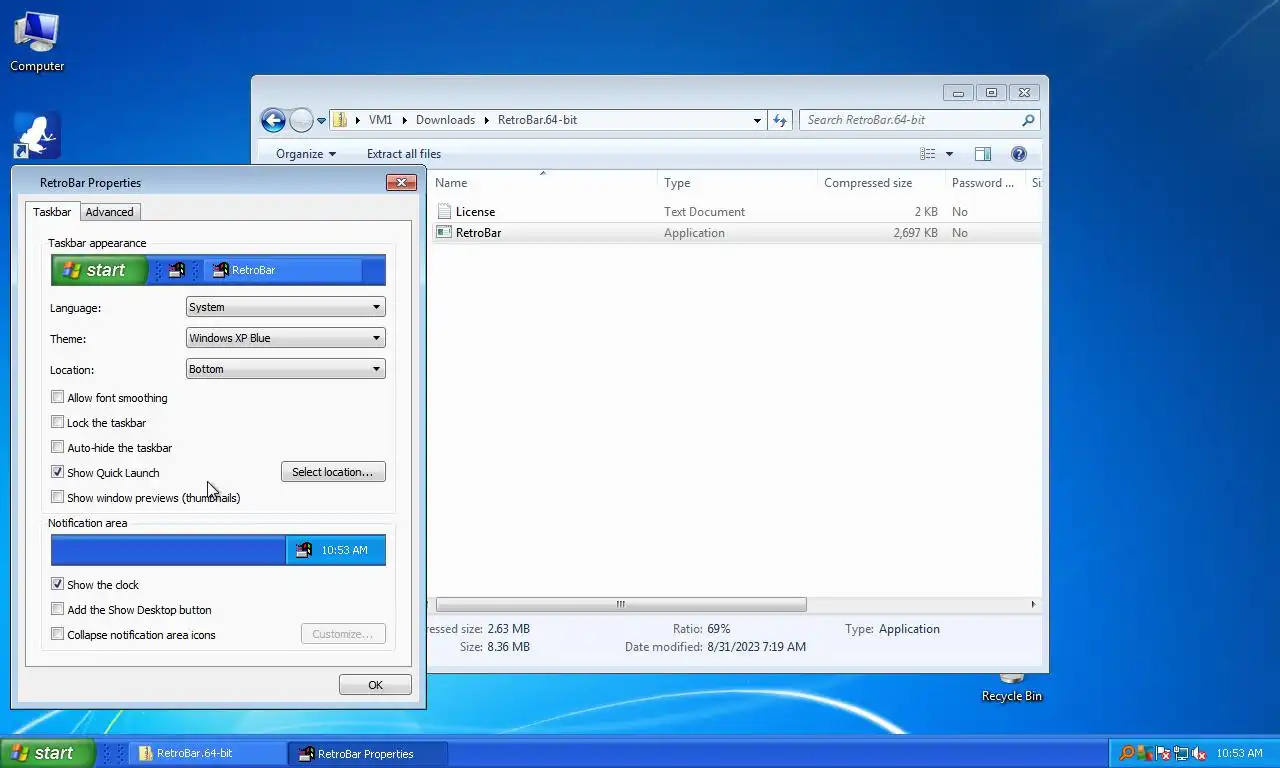Click the refresh icon next to address bar

click(780, 120)
